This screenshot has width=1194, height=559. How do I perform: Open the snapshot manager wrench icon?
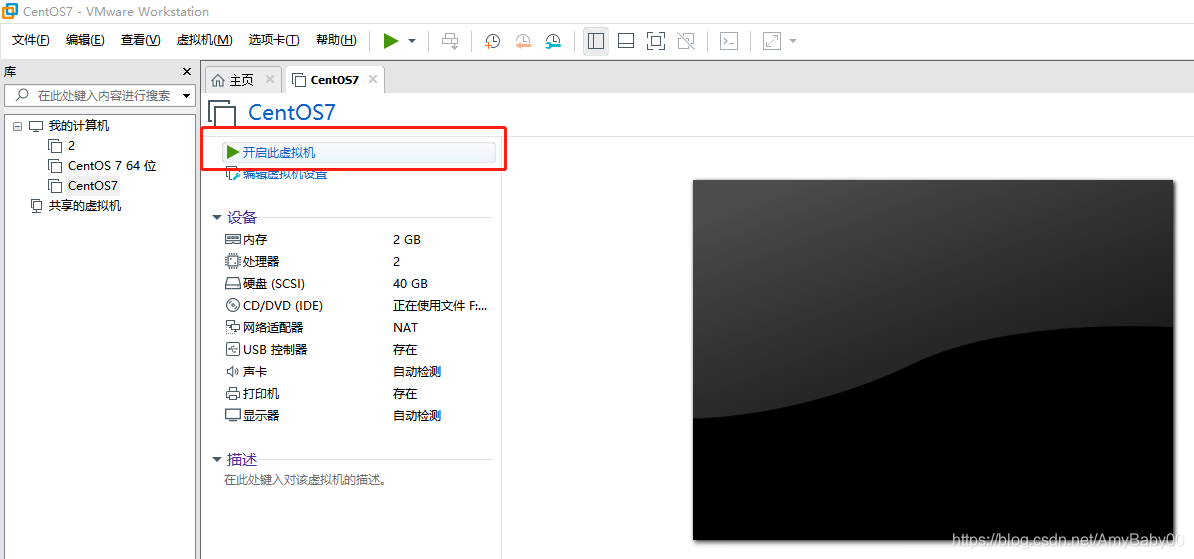click(554, 41)
